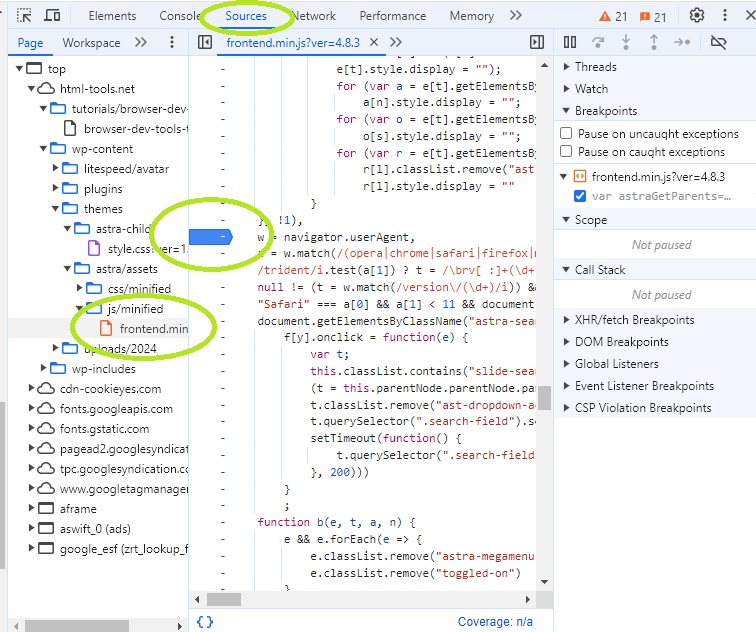Collapse the top frame tree node

(x=19, y=68)
